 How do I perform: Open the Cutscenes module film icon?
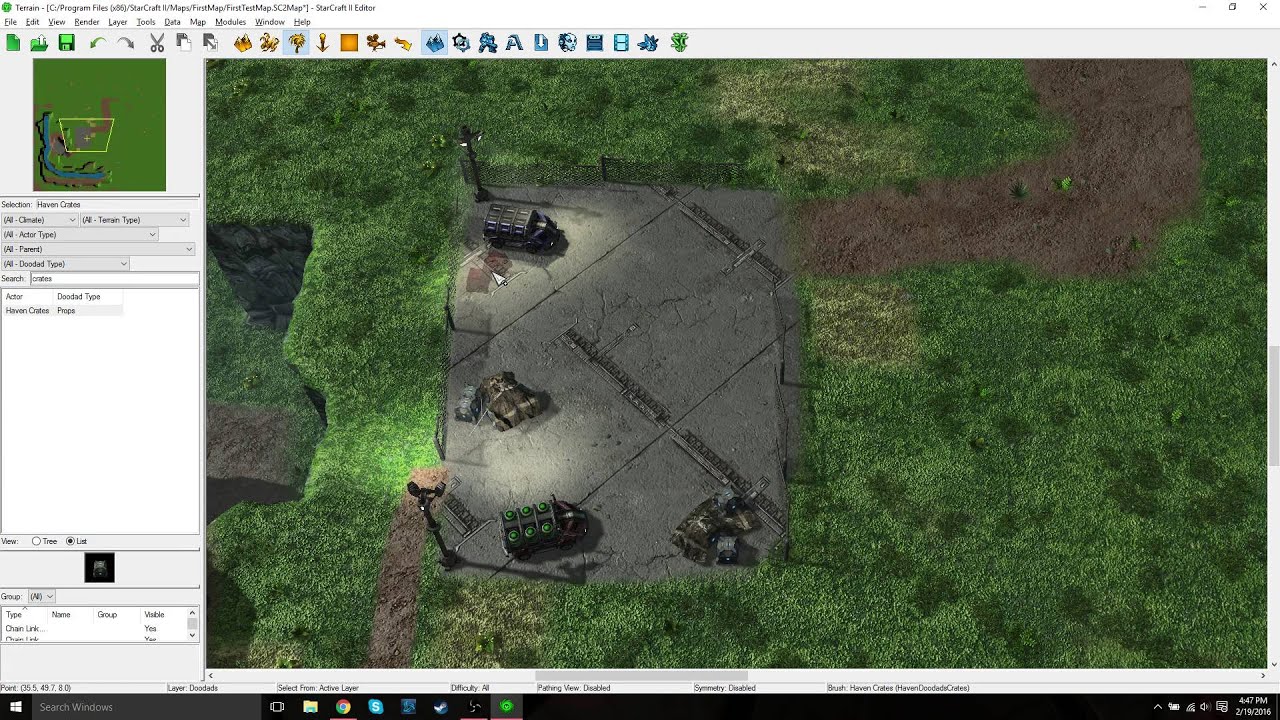pos(621,43)
